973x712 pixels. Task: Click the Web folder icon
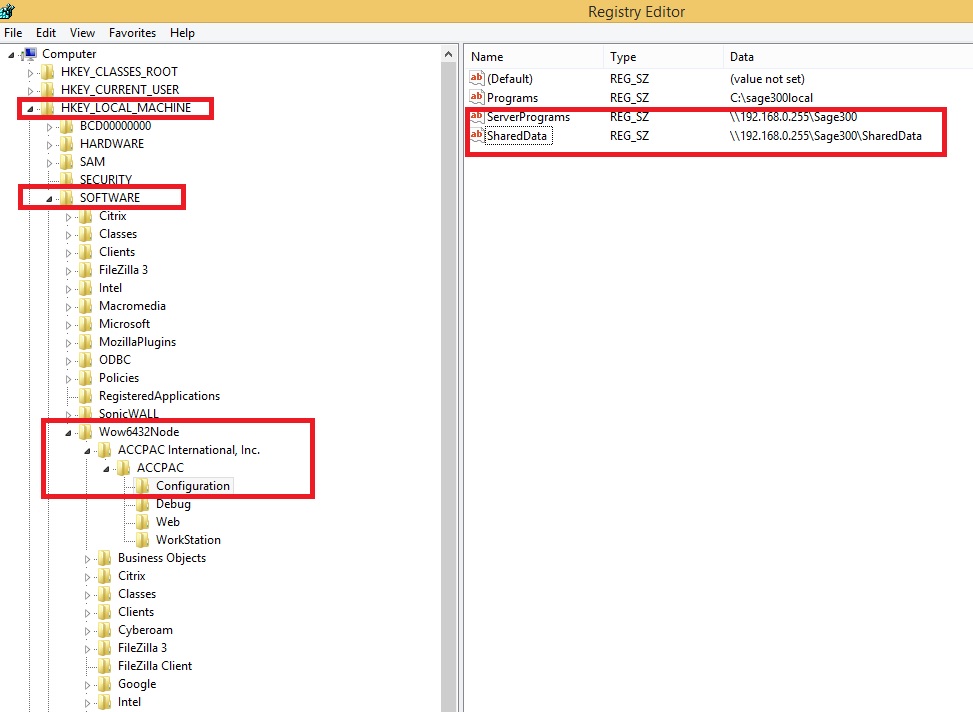pyautogui.click(x=143, y=522)
